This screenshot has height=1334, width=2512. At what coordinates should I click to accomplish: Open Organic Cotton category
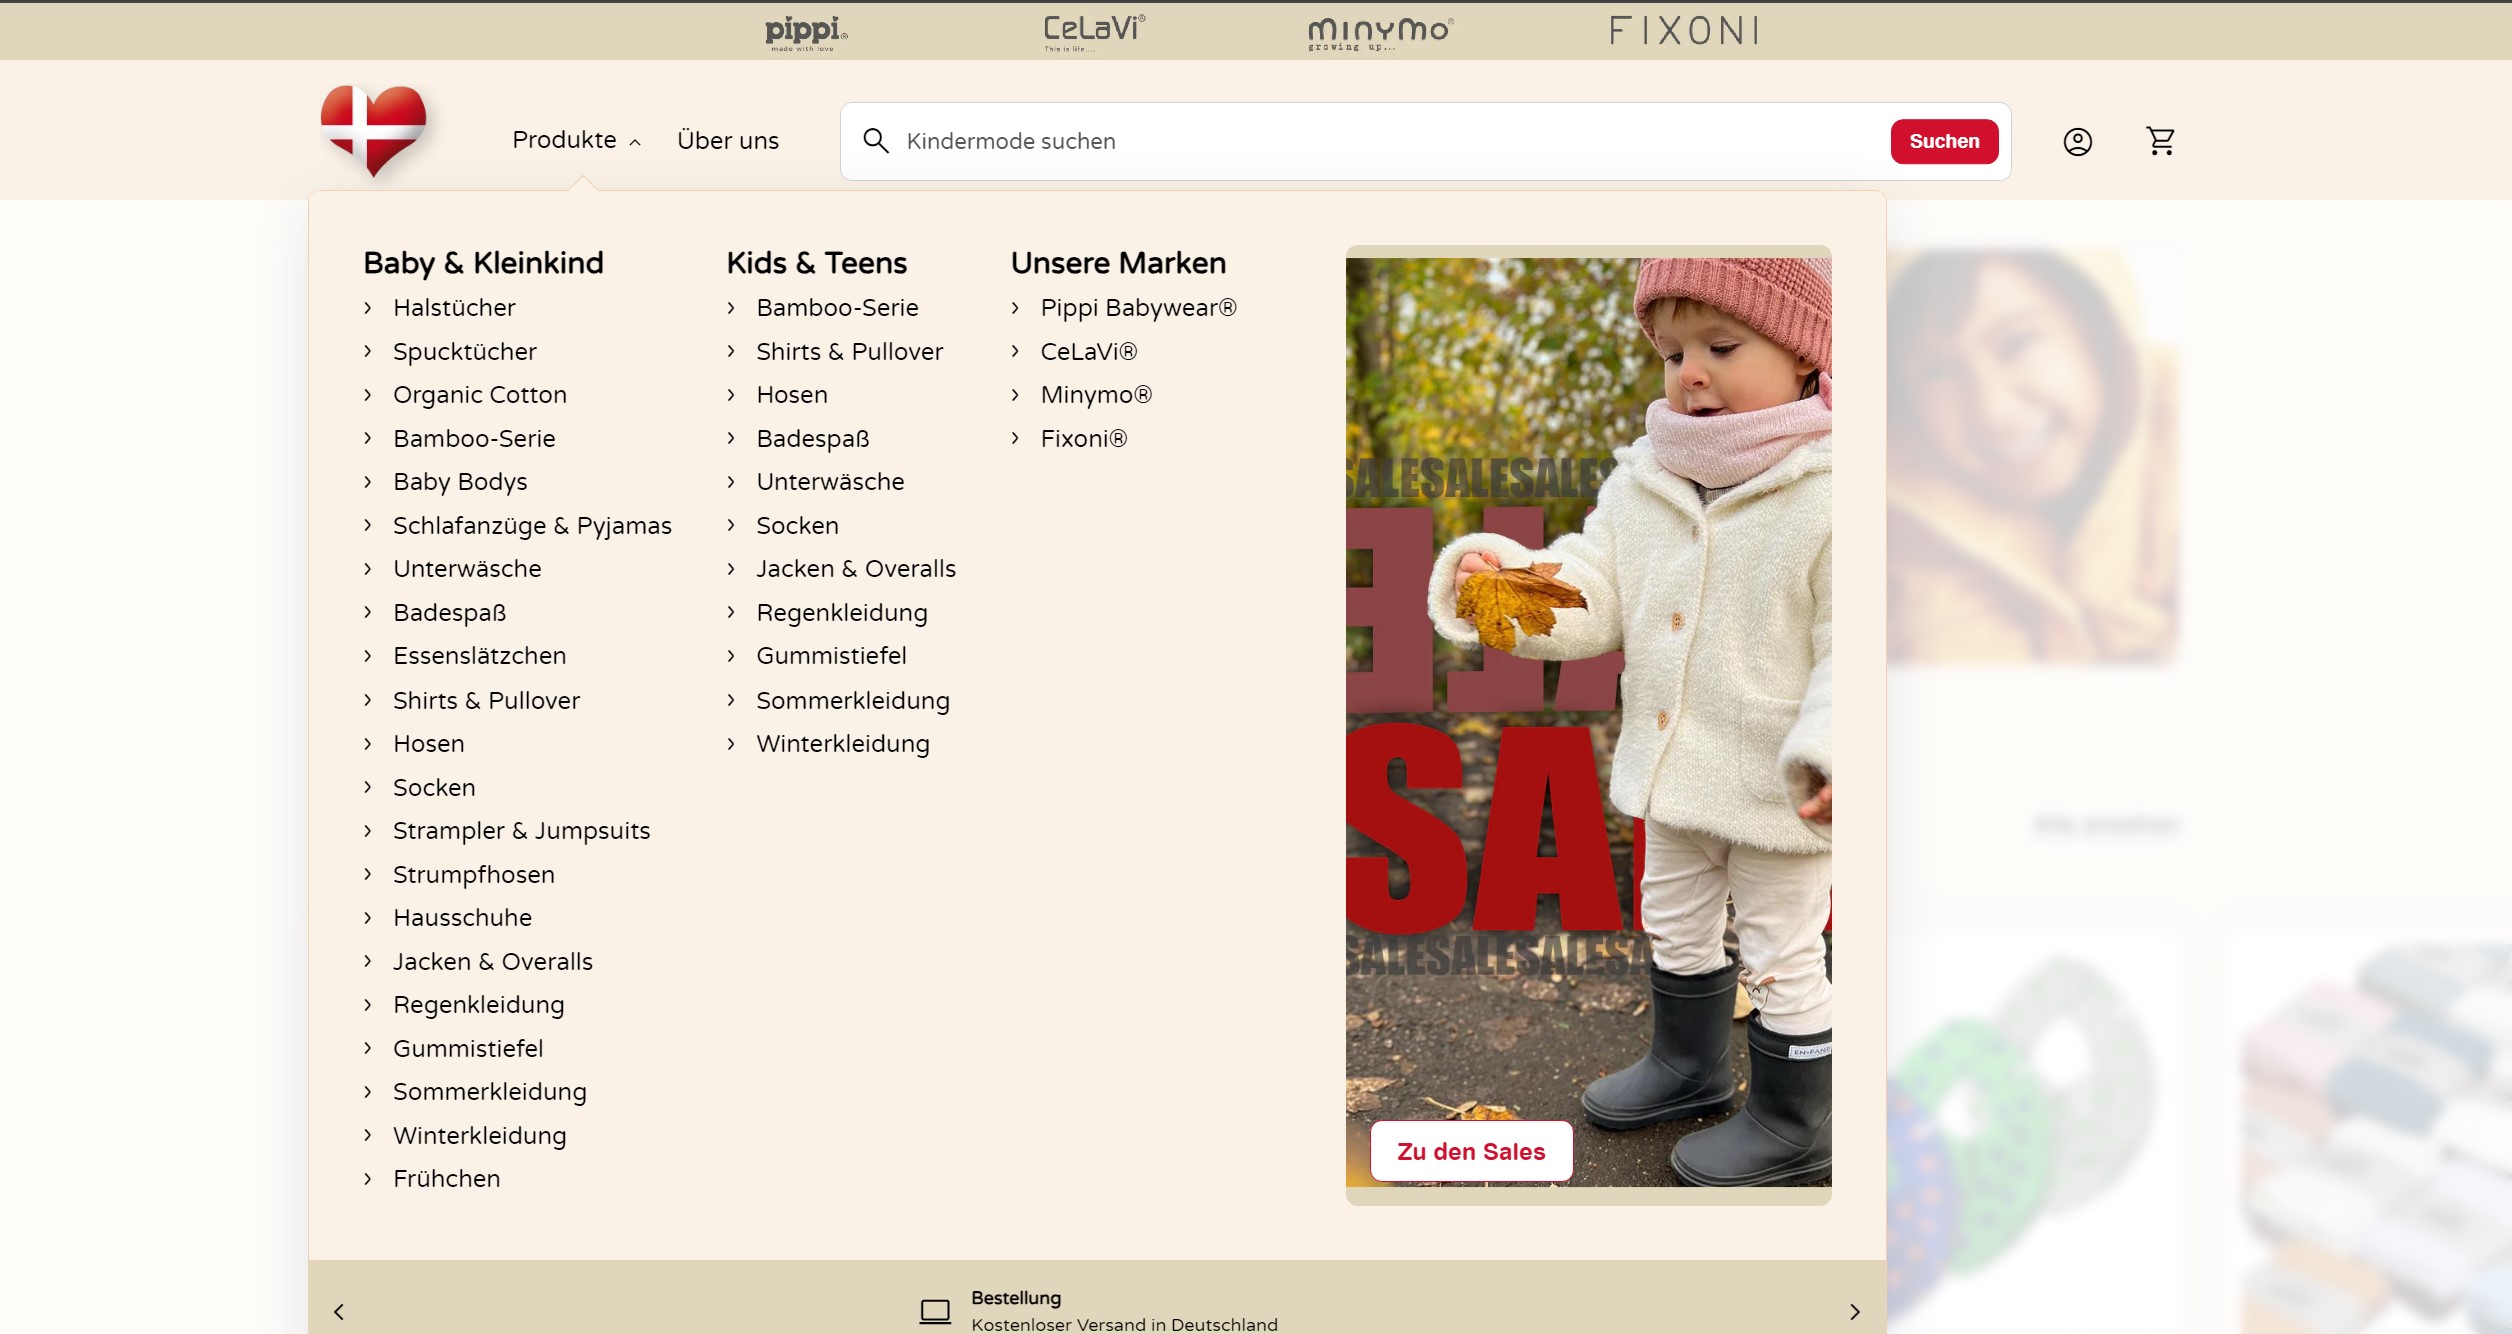tap(480, 395)
